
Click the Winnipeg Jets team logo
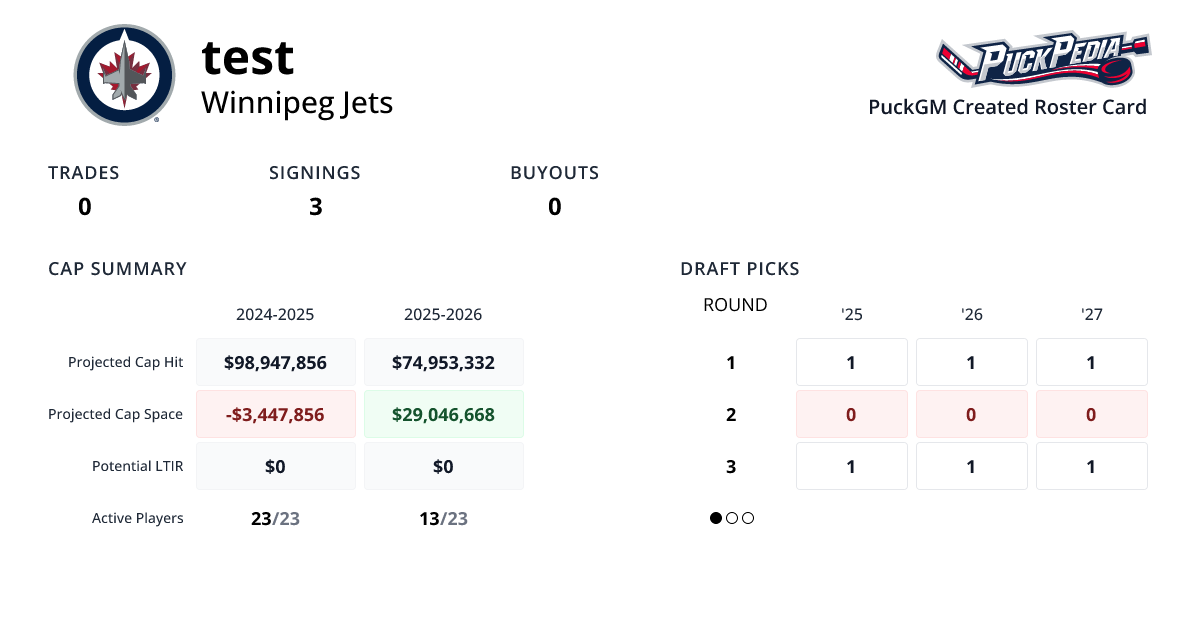(x=124, y=75)
